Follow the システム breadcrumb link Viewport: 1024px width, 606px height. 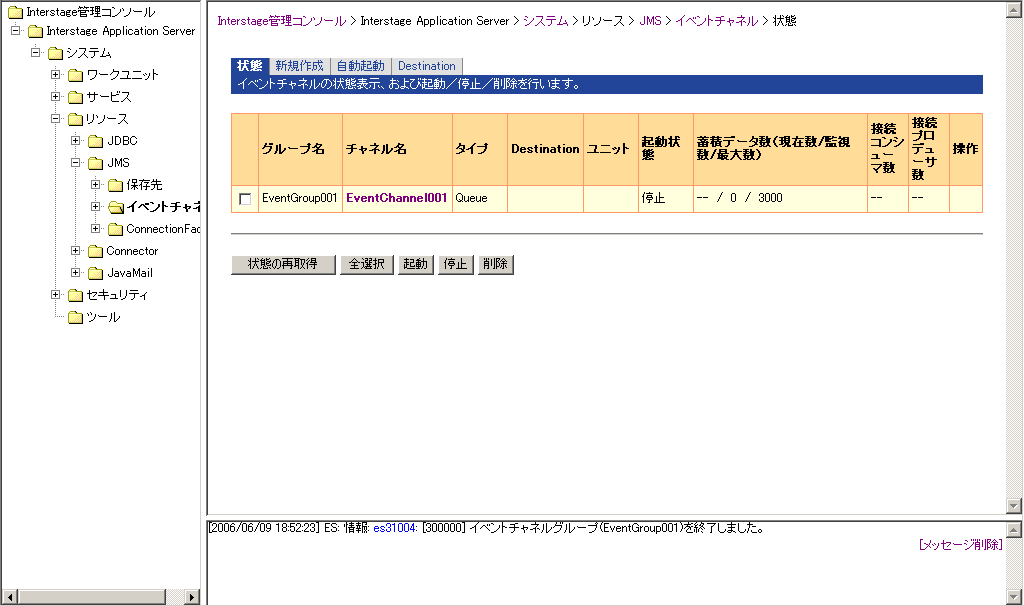545,21
